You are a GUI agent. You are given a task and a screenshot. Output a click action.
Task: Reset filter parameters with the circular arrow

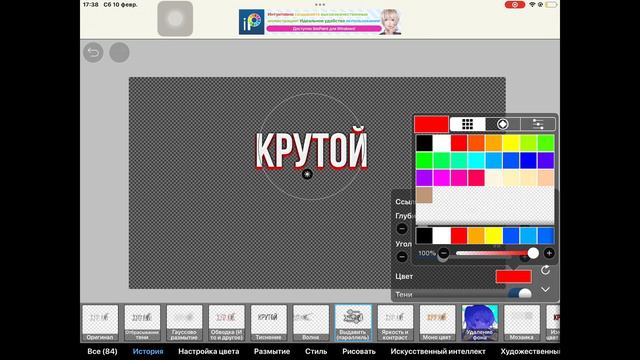pos(545,270)
